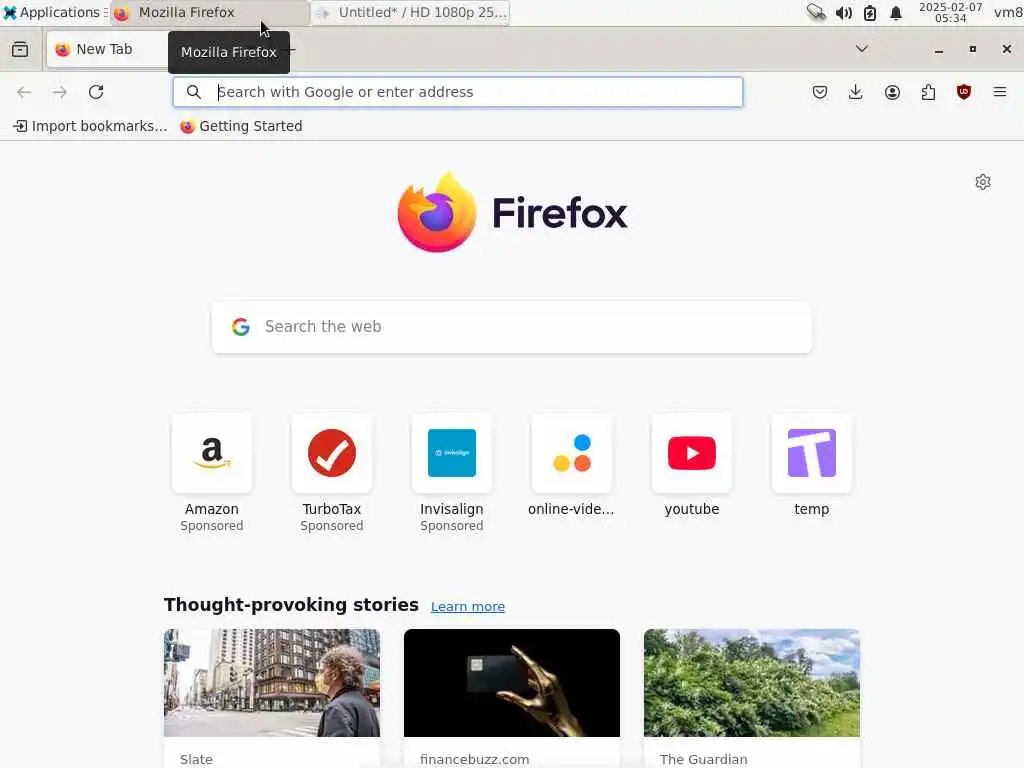This screenshot has width=1024, height=768.
Task: Click the volume icon in system tray
Action: click(844, 13)
